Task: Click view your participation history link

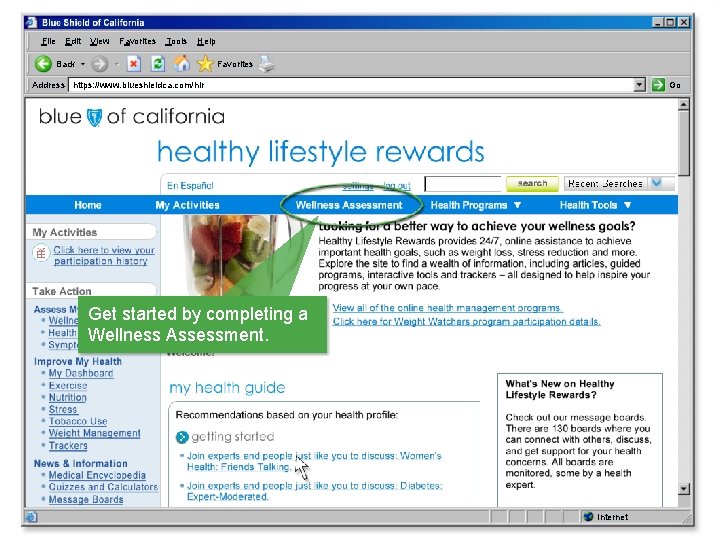Action: point(104,255)
